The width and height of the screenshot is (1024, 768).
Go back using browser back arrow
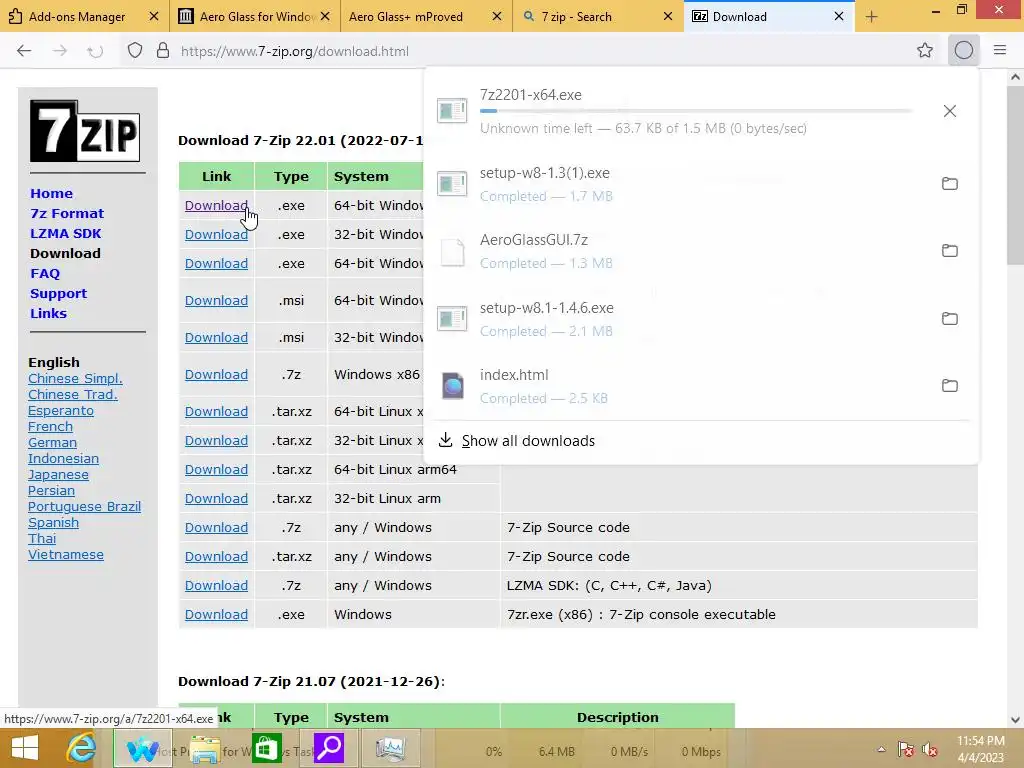(24, 51)
